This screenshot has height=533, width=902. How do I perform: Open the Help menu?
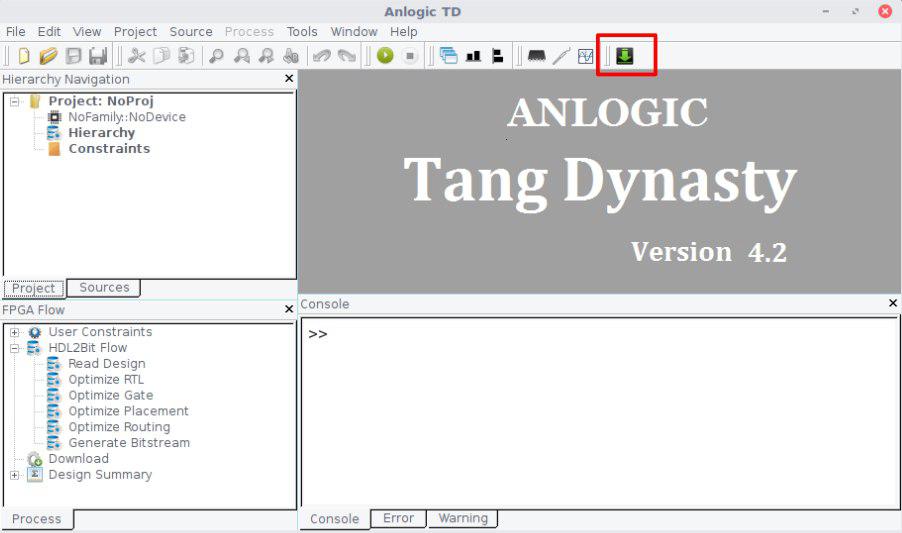tap(403, 32)
